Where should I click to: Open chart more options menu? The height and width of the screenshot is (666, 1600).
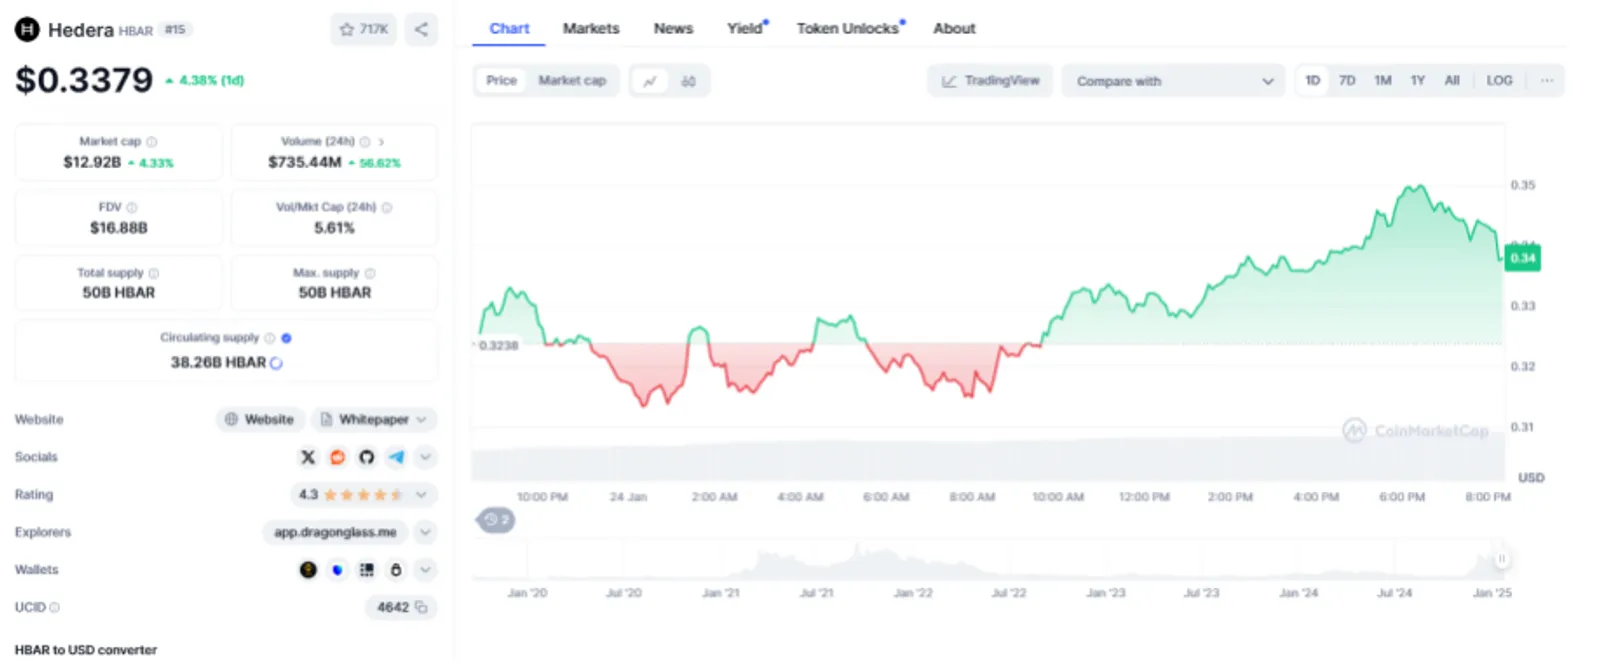point(1547,81)
